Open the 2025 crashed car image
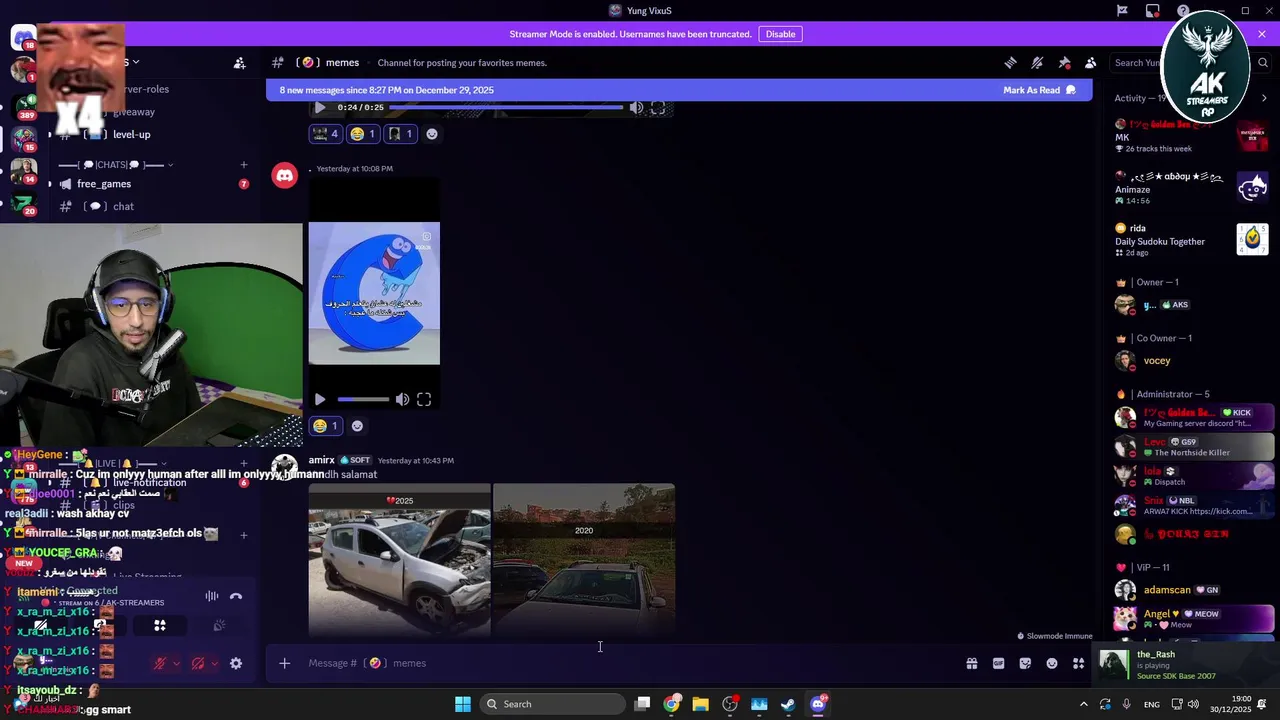Screen dimensions: 1280x720 point(399,560)
